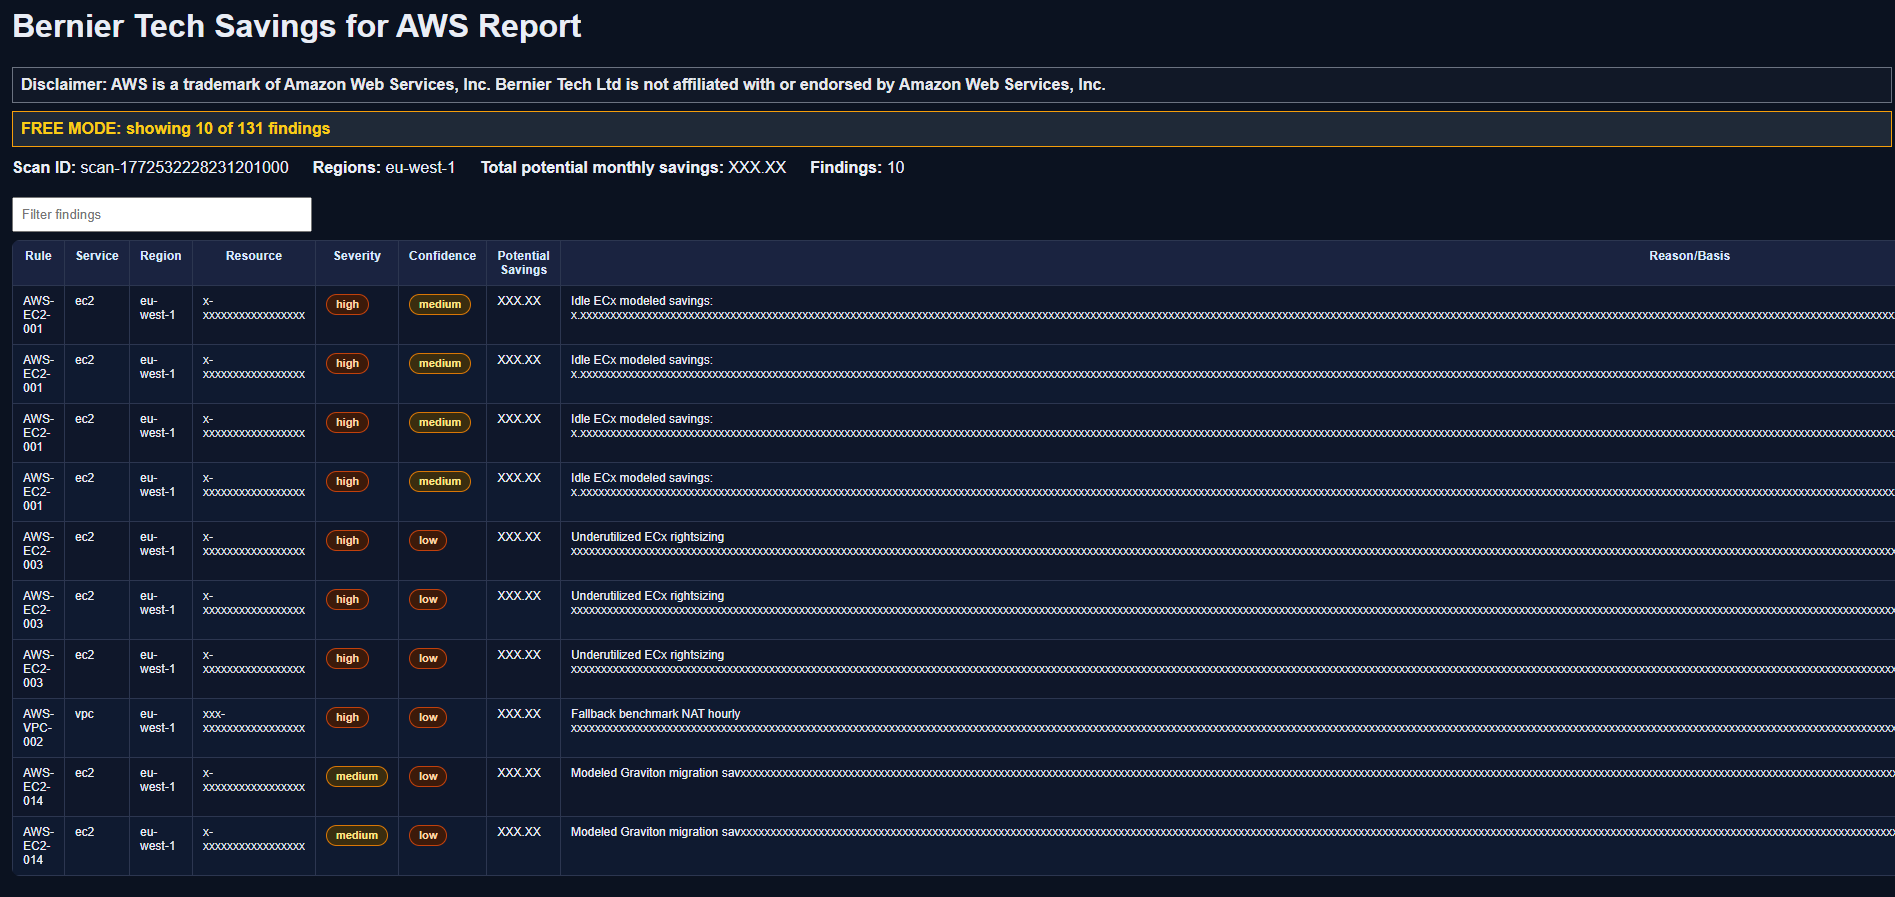Click the Findings: 10 summary count

click(857, 168)
